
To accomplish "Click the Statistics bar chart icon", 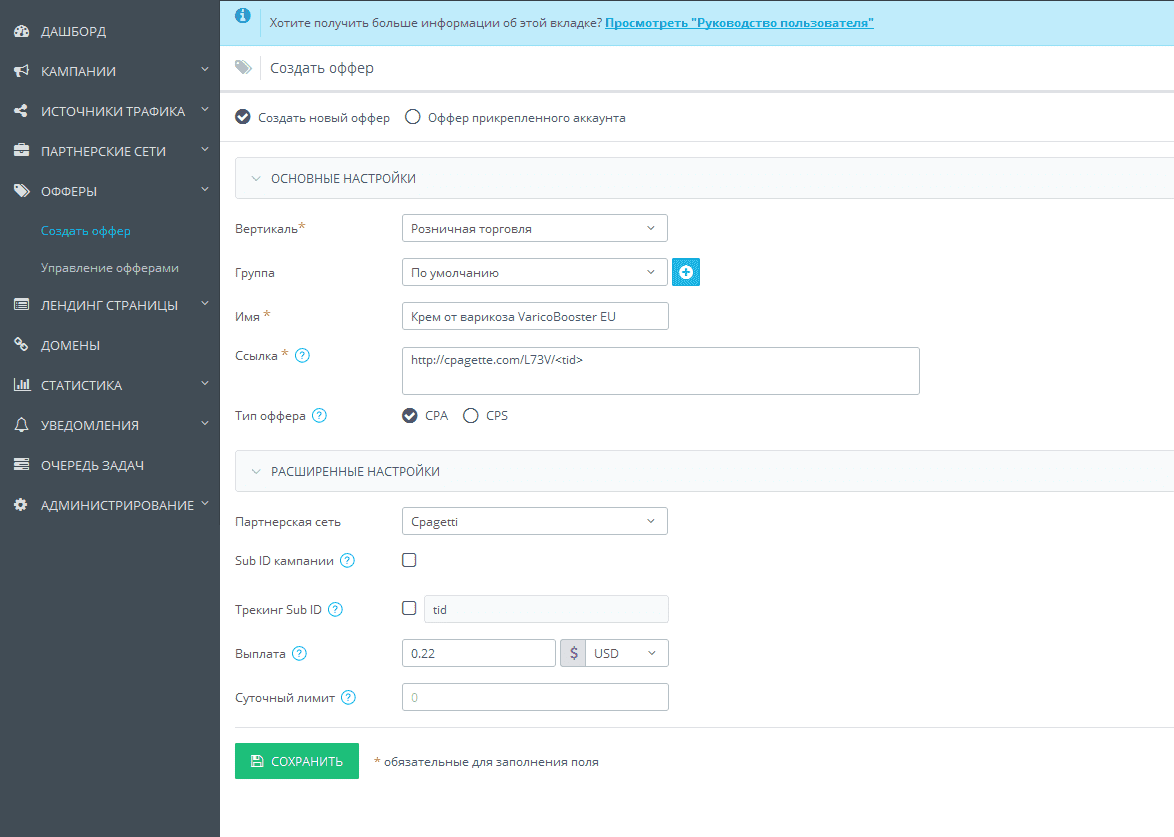I will pos(22,385).
